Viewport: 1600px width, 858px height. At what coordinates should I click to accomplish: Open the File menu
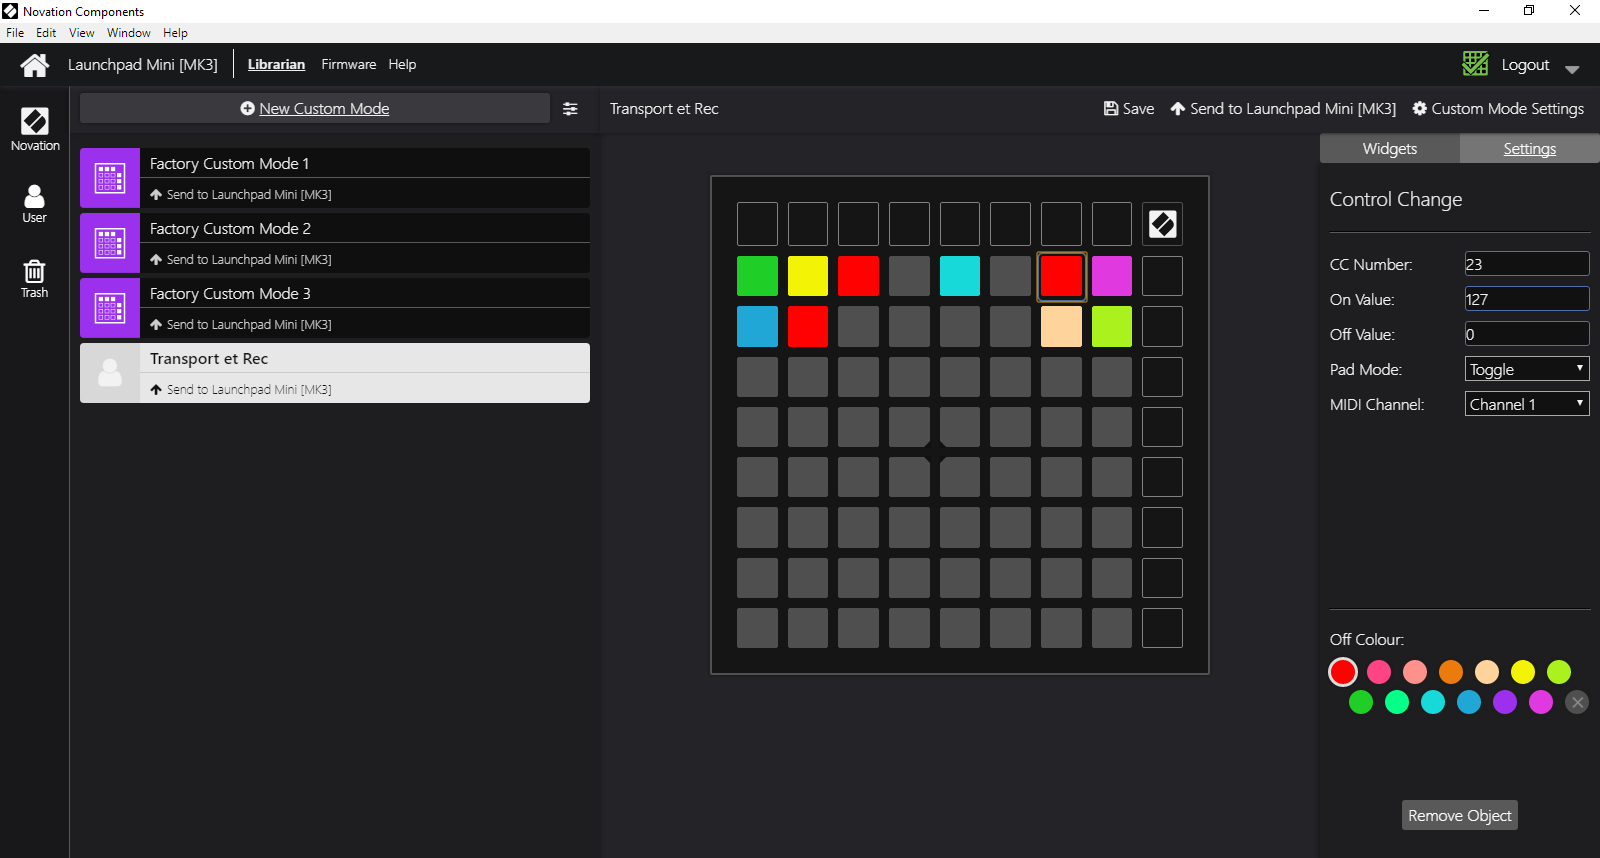coord(15,33)
